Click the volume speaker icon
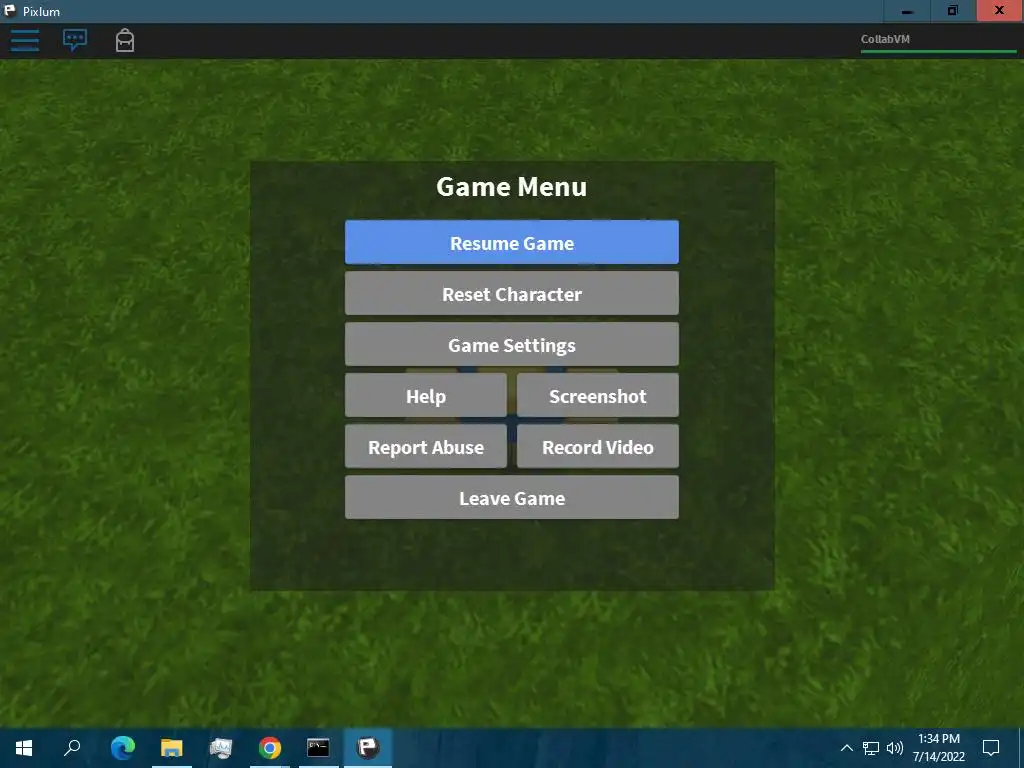Viewport: 1024px width, 768px height. point(895,748)
